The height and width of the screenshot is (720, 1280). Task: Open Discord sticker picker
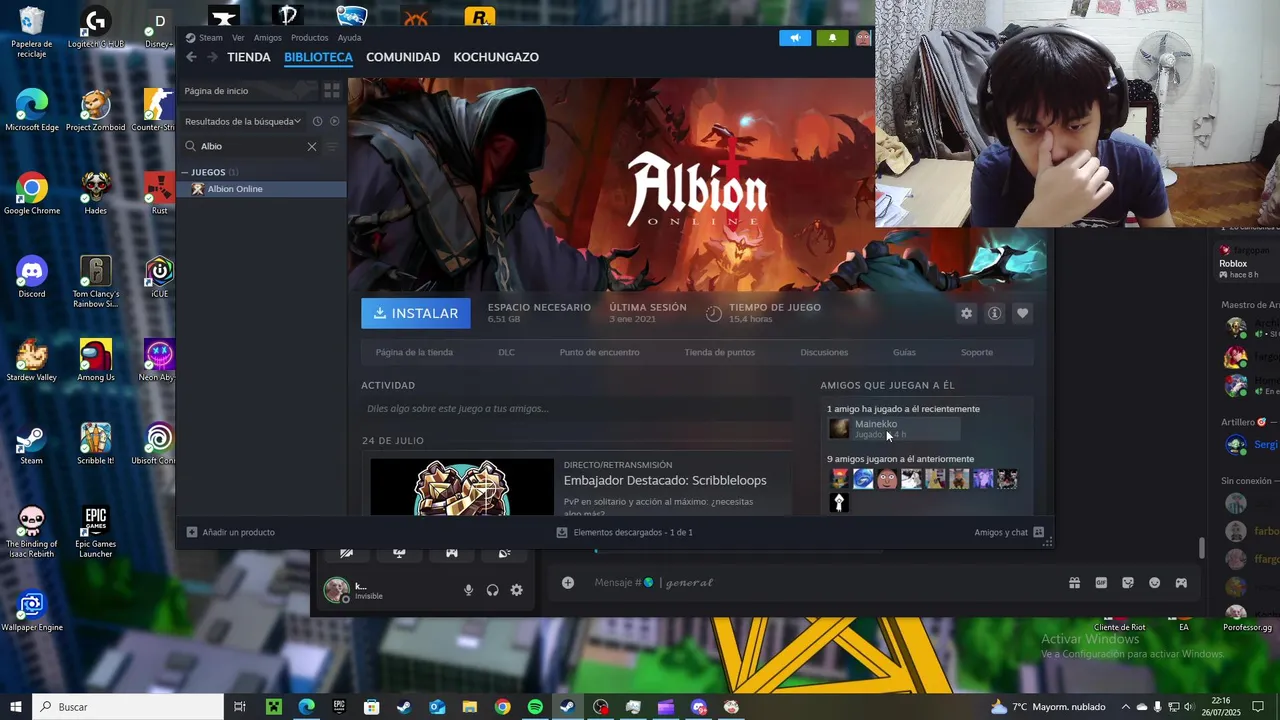pyautogui.click(x=1128, y=583)
